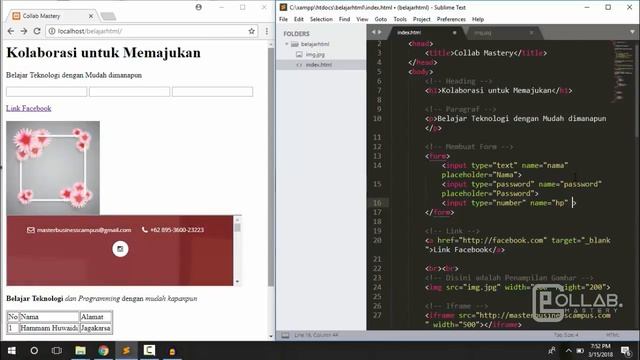Screen dimensions: 640x360
Task: Click the Chrome back arrow
Action: click(x=11, y=31)
